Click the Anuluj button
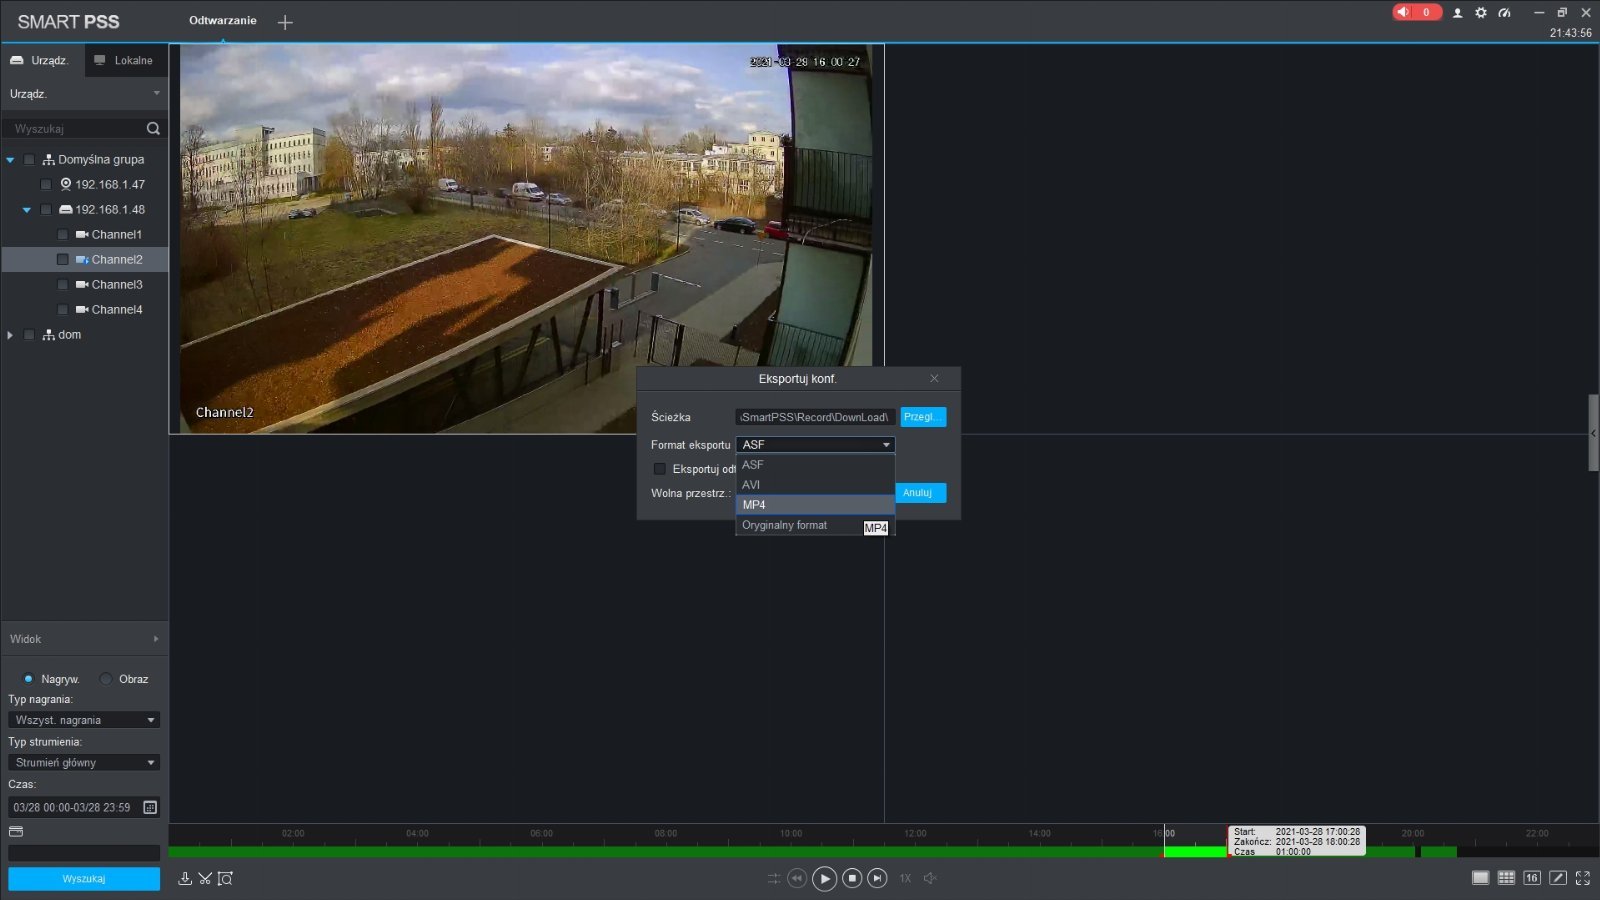The height and width of the screenshot is (900, 1600). pos(920,493)
